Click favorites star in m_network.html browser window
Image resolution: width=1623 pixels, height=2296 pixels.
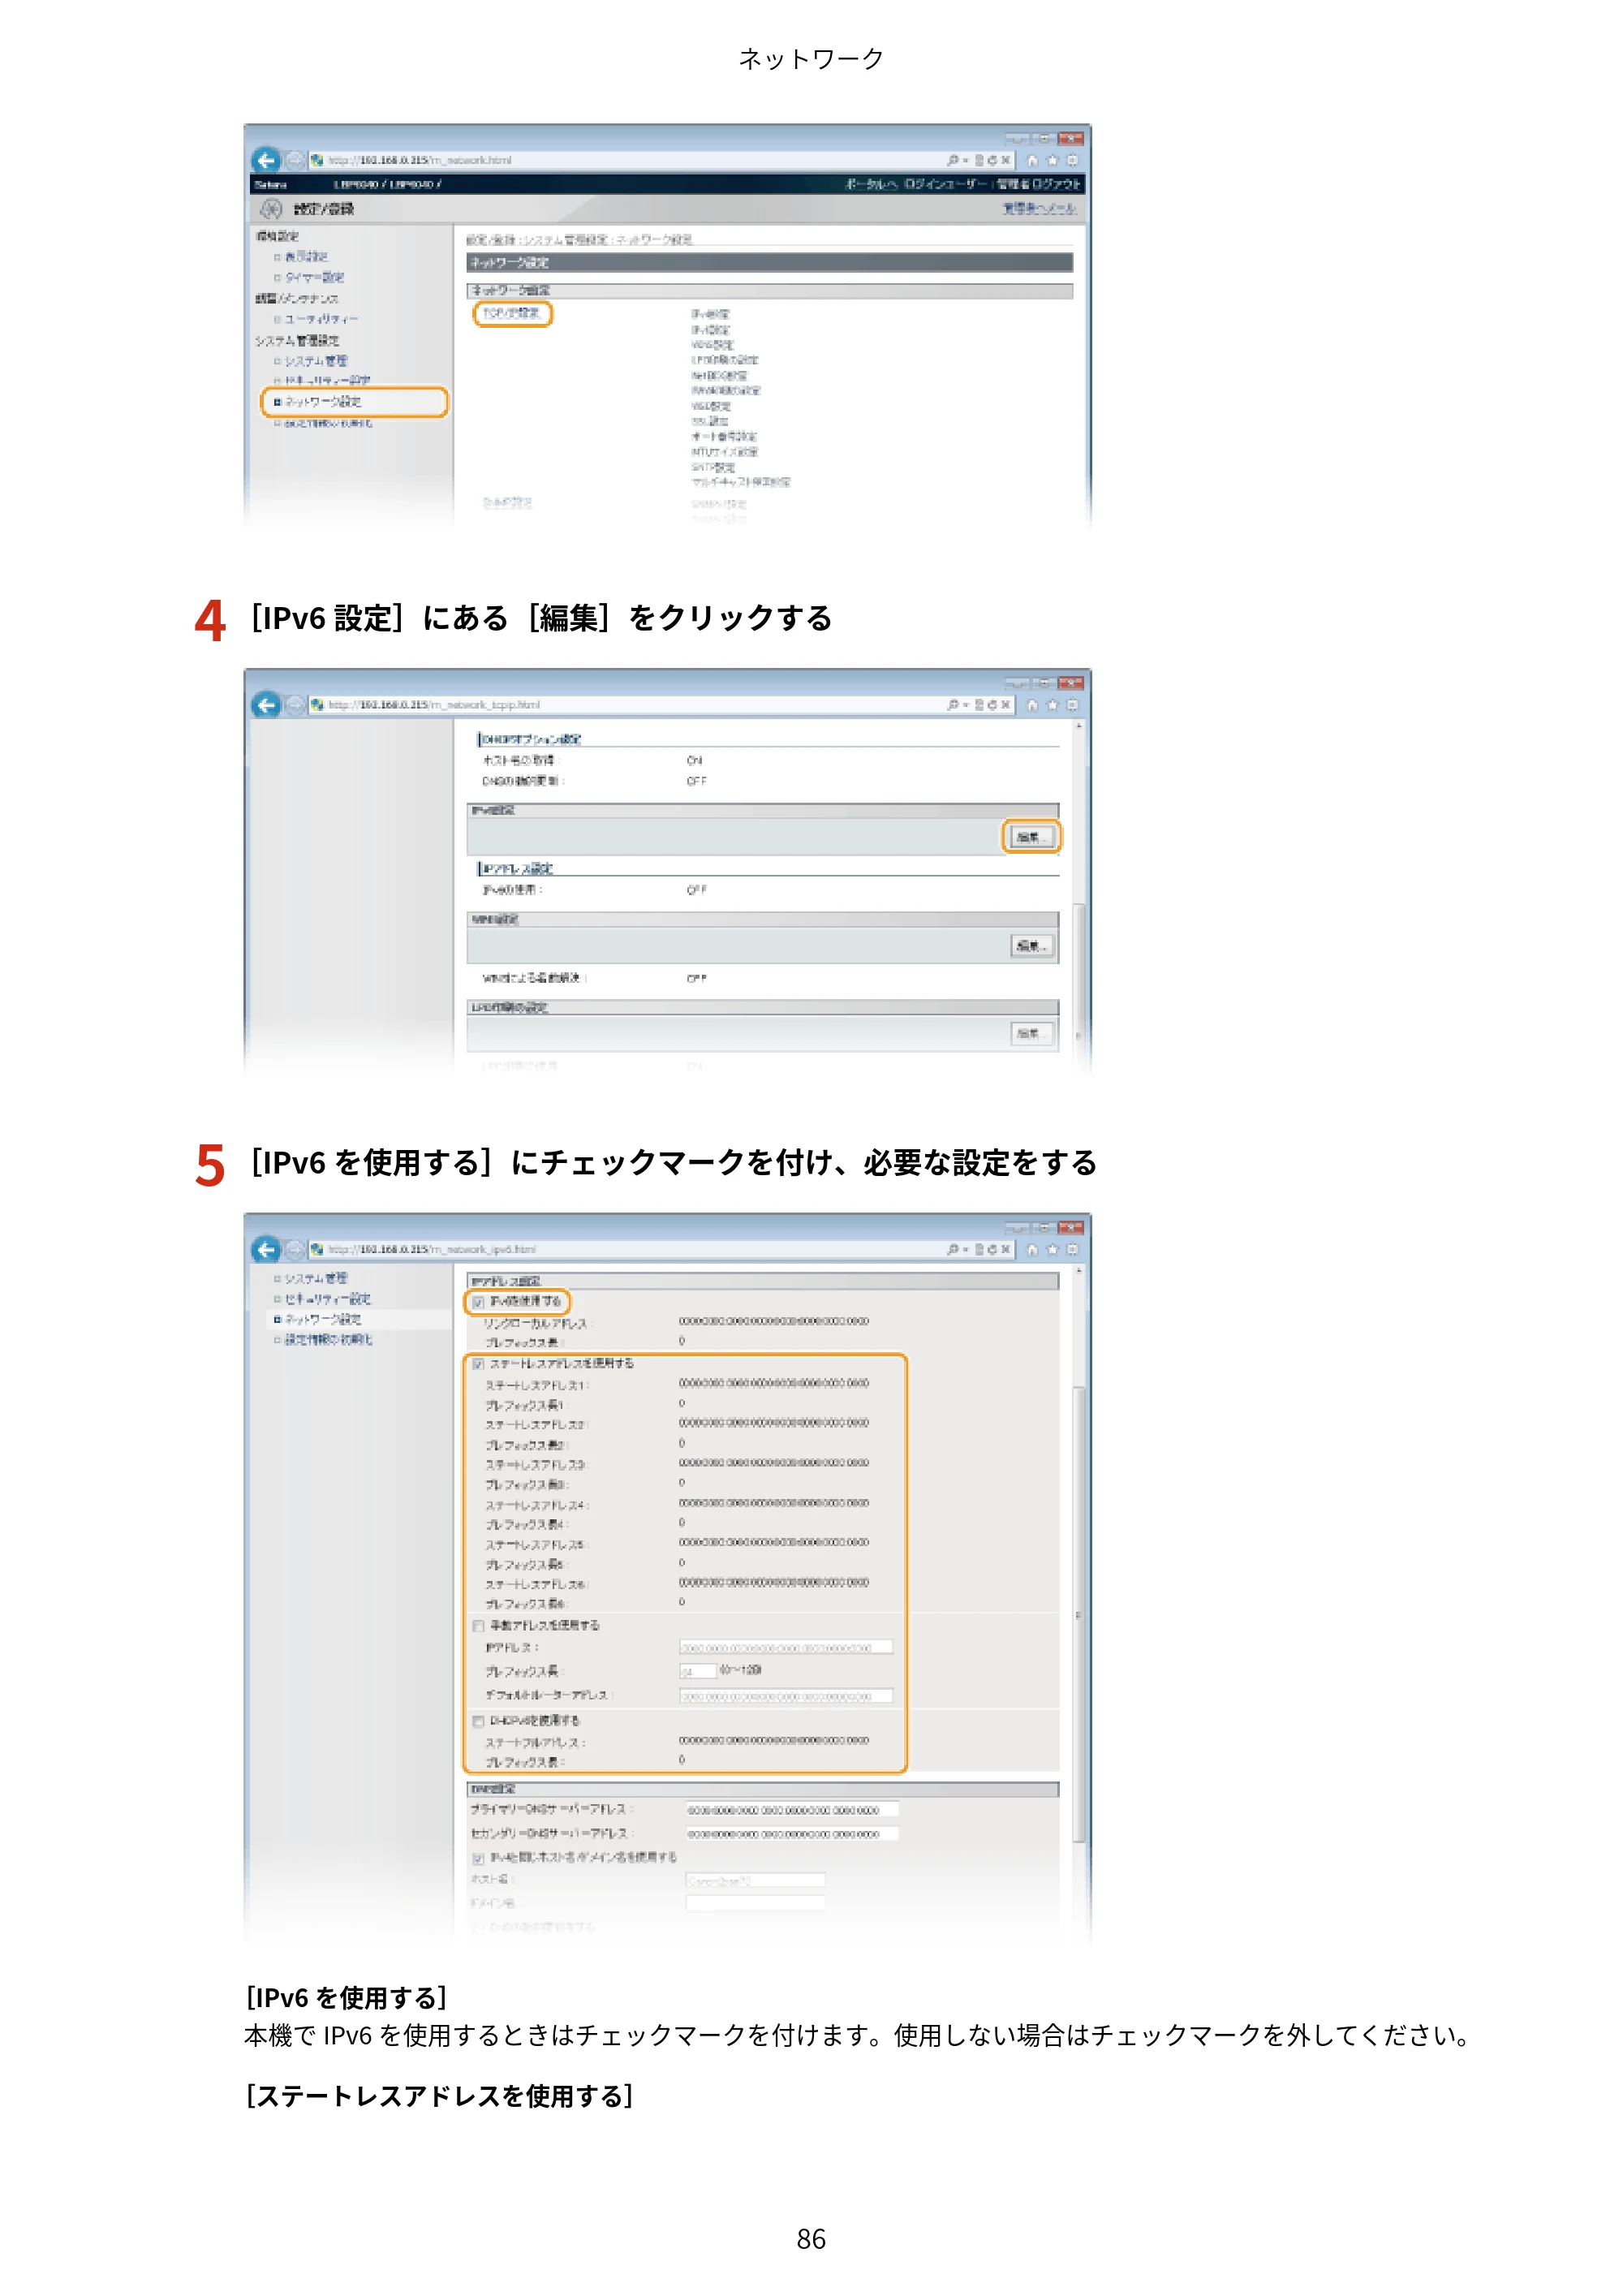click(1052, 160)
